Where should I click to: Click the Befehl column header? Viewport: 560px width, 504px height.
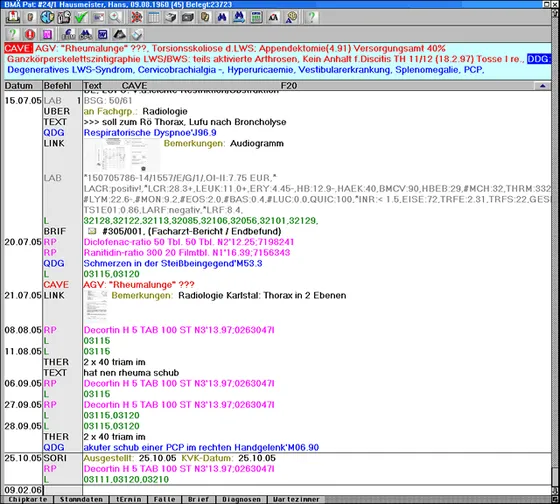pos(62,86)
